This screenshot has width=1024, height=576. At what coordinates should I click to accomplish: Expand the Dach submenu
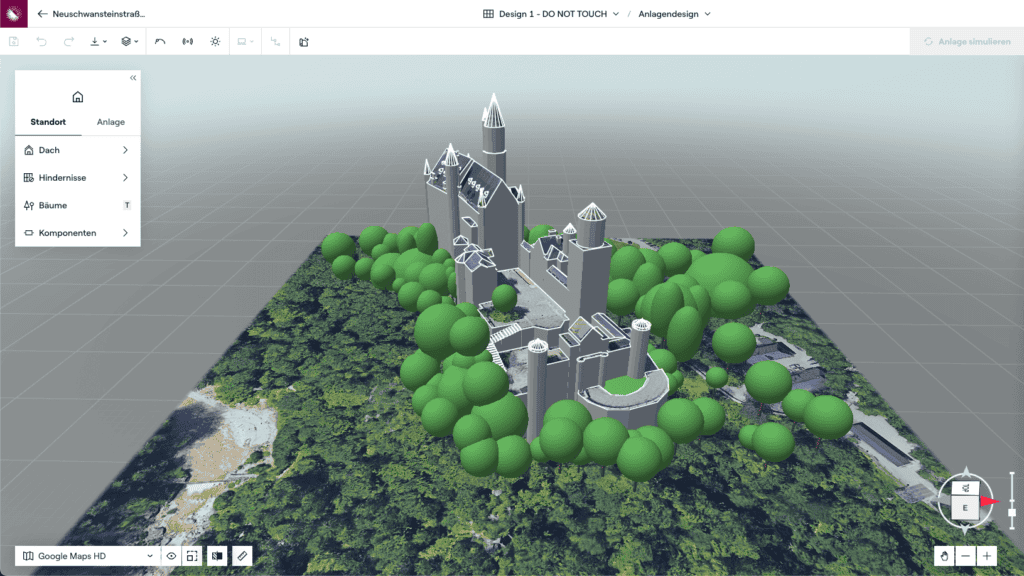tap(78, 150)
